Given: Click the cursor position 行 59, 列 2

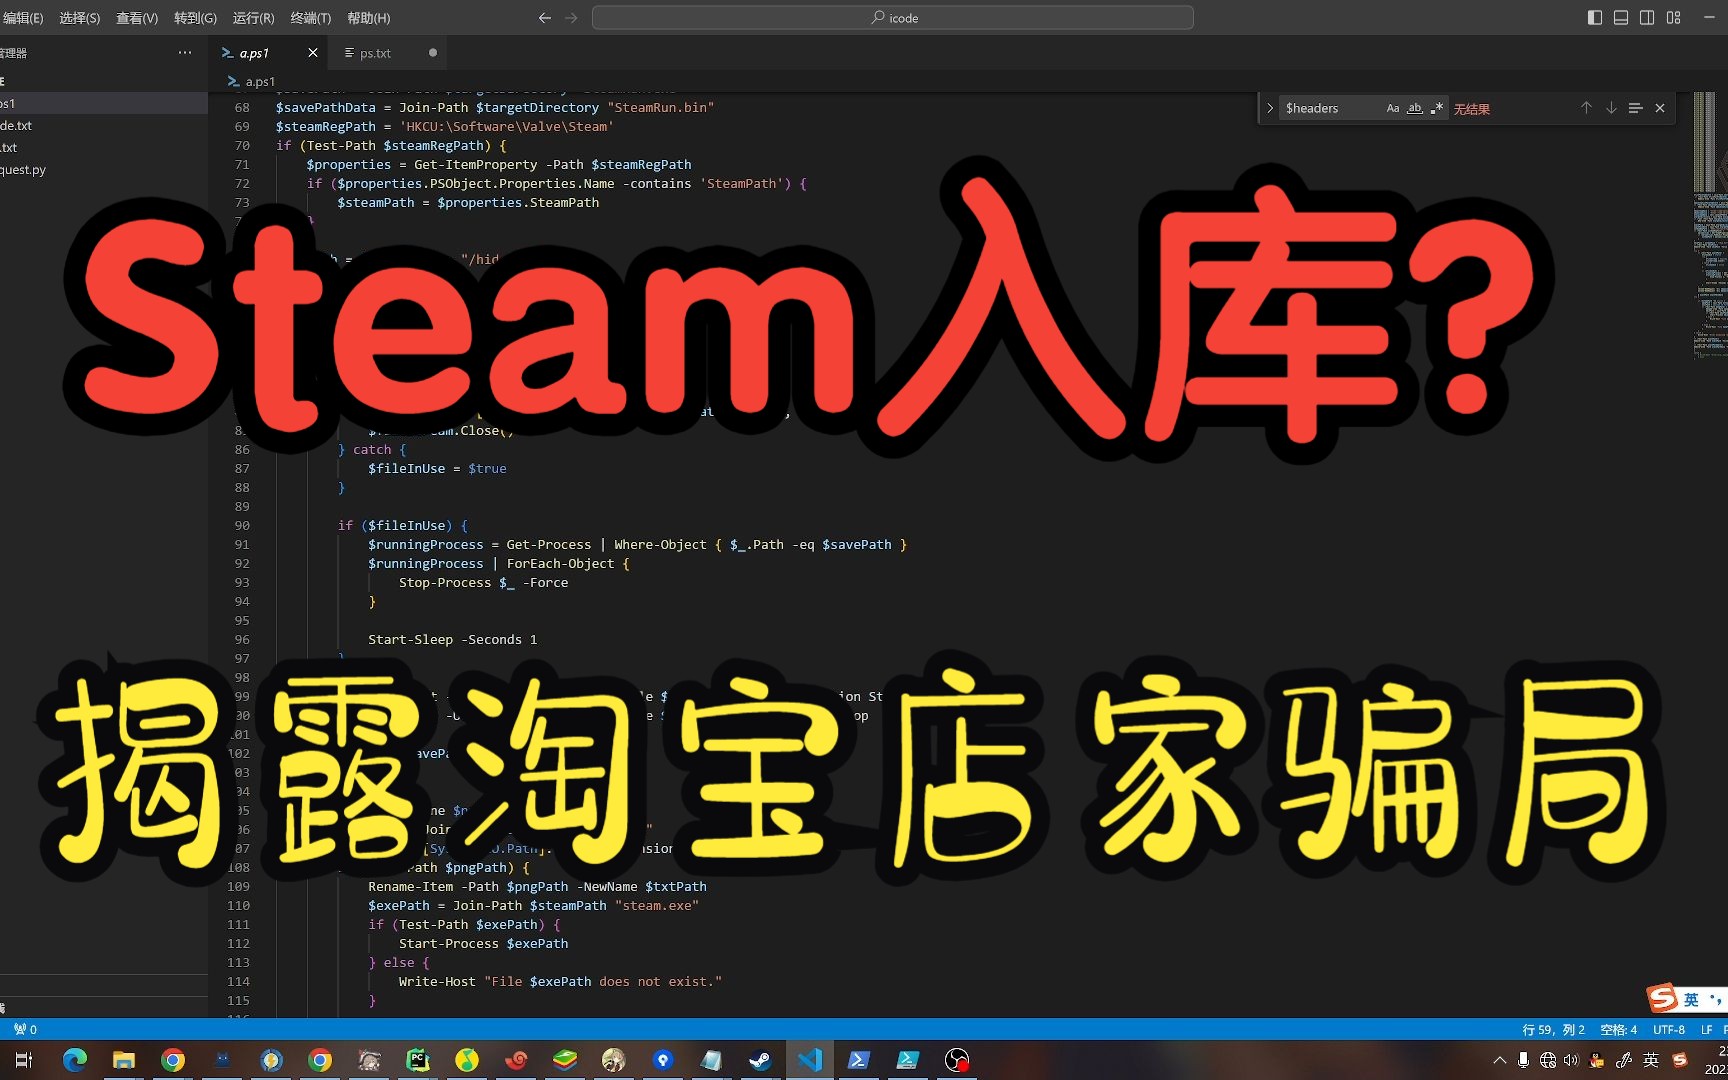Looking at the screenshot, I should click(x=1553, y=1029).
